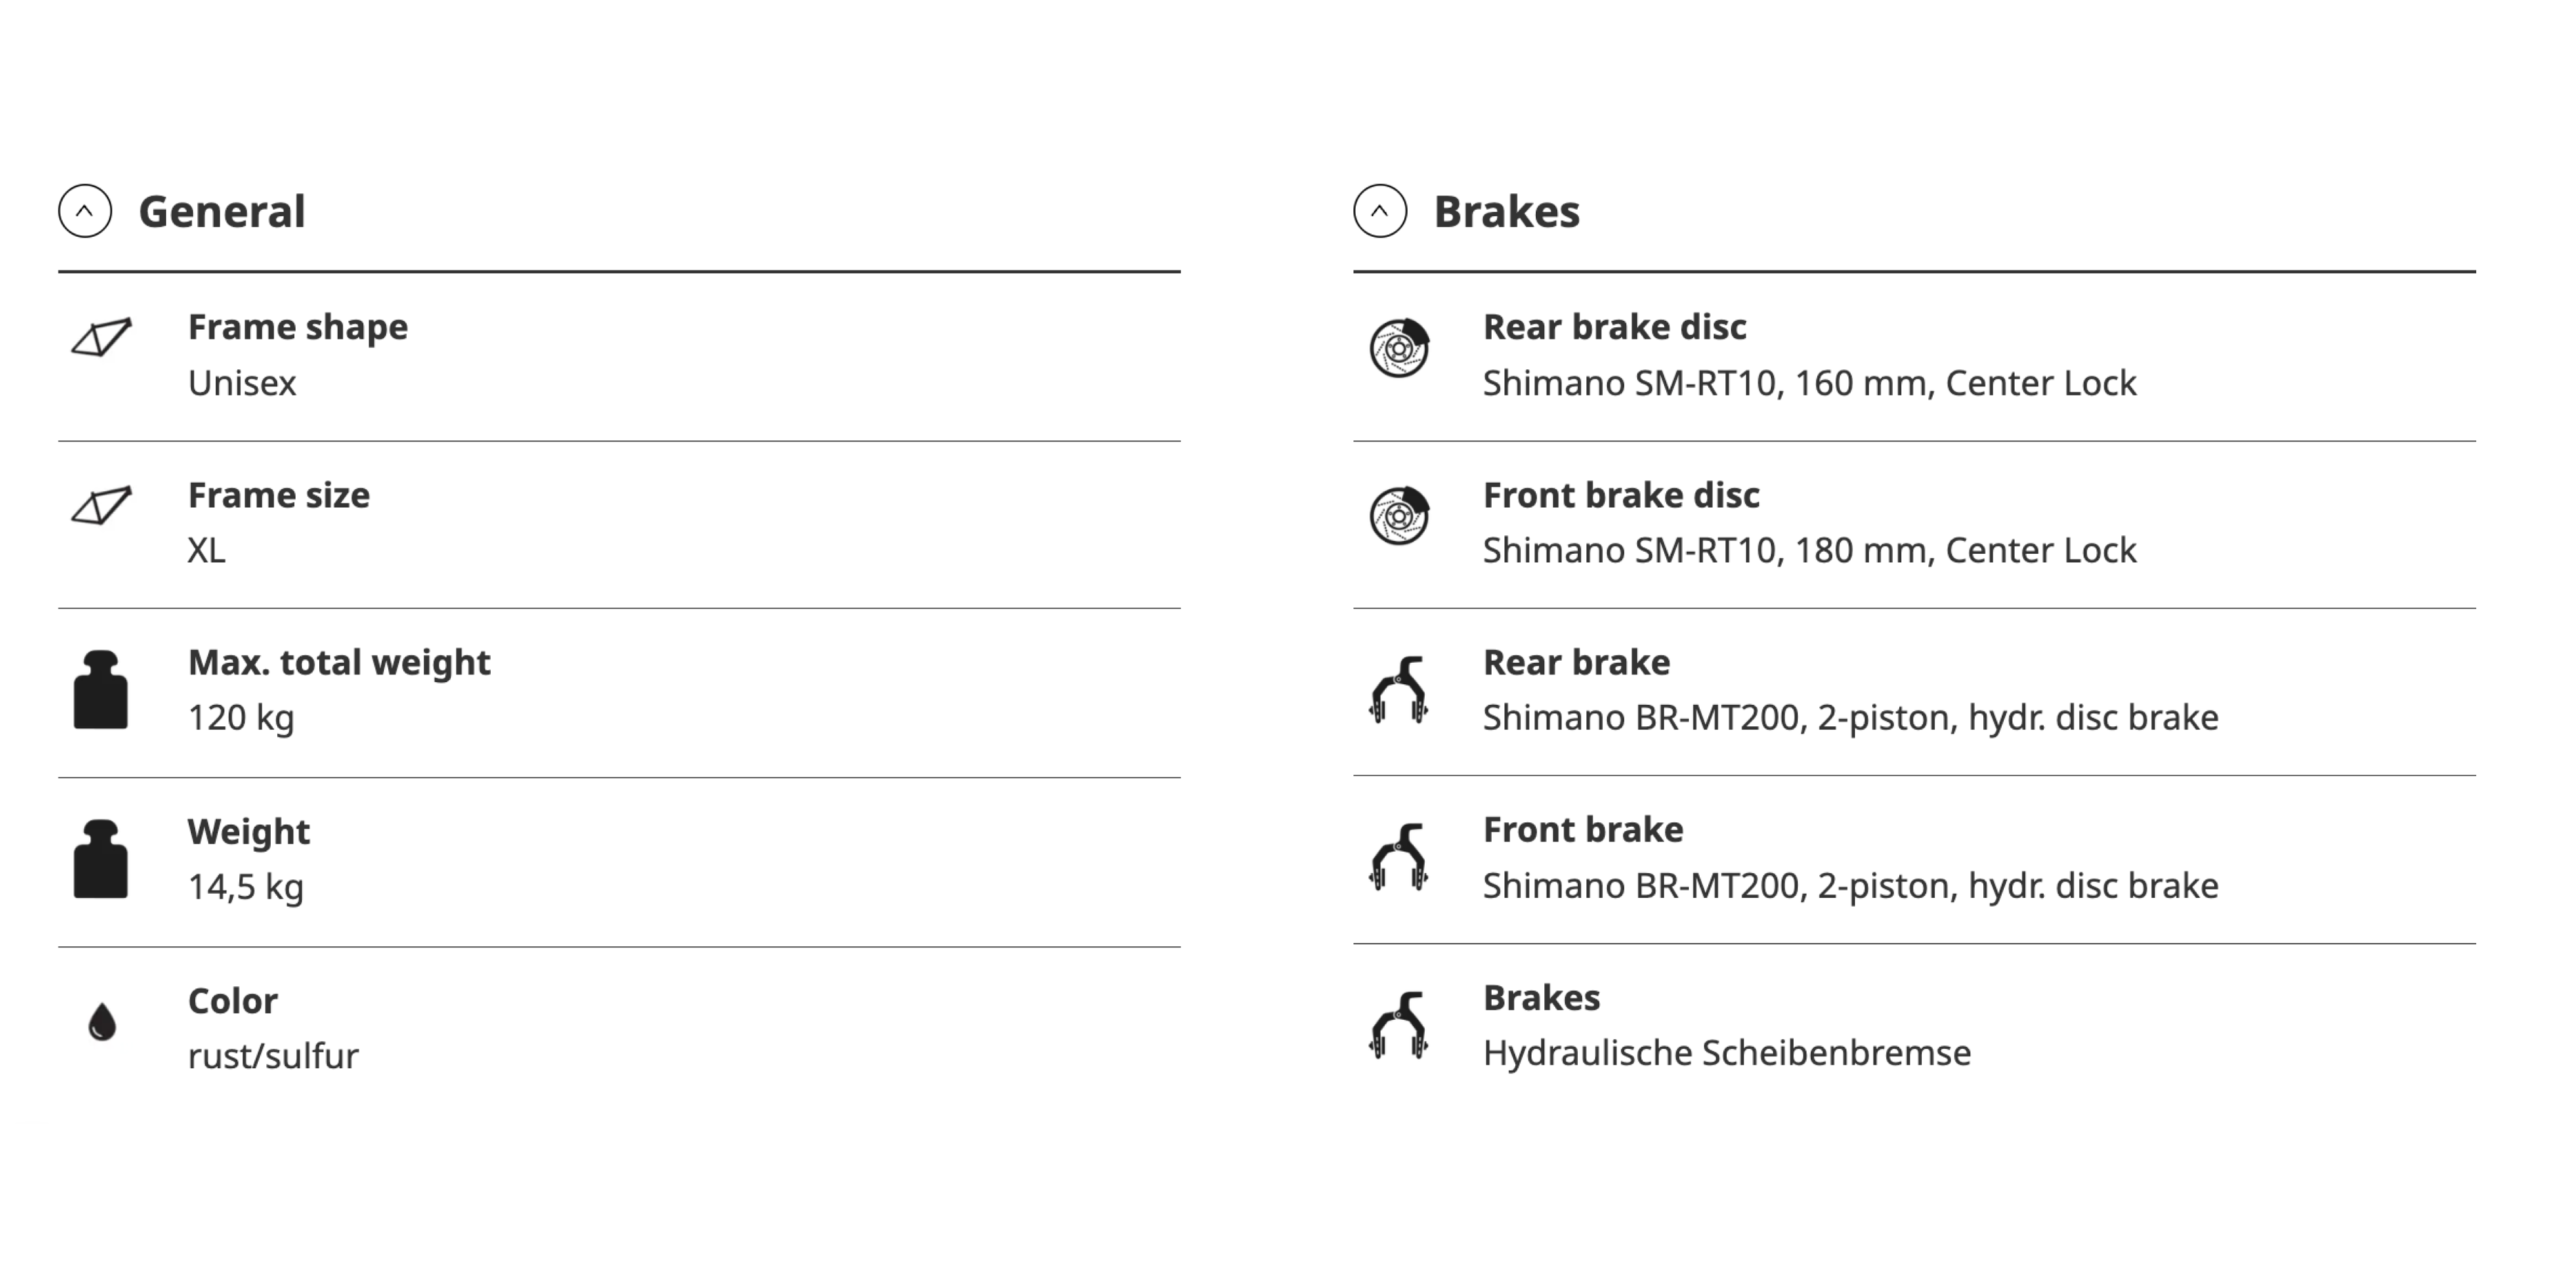Click Shimano SM-RT10, 160 mm text

pos(1706,383)
